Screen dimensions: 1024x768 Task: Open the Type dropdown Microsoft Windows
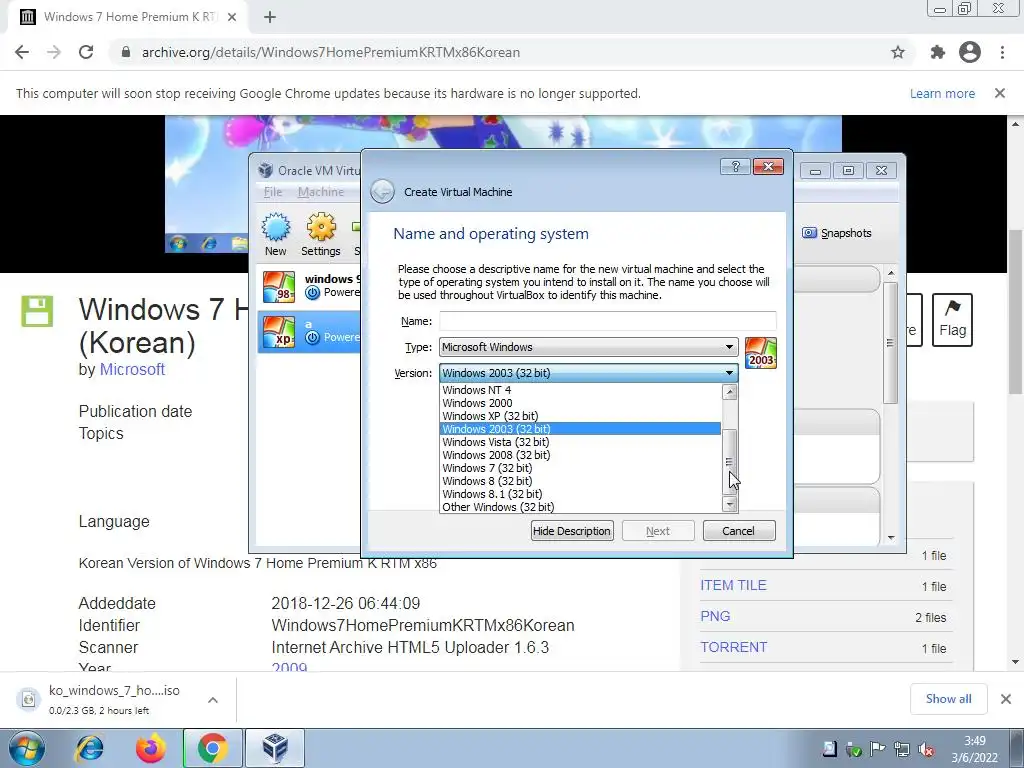point(588,347)
